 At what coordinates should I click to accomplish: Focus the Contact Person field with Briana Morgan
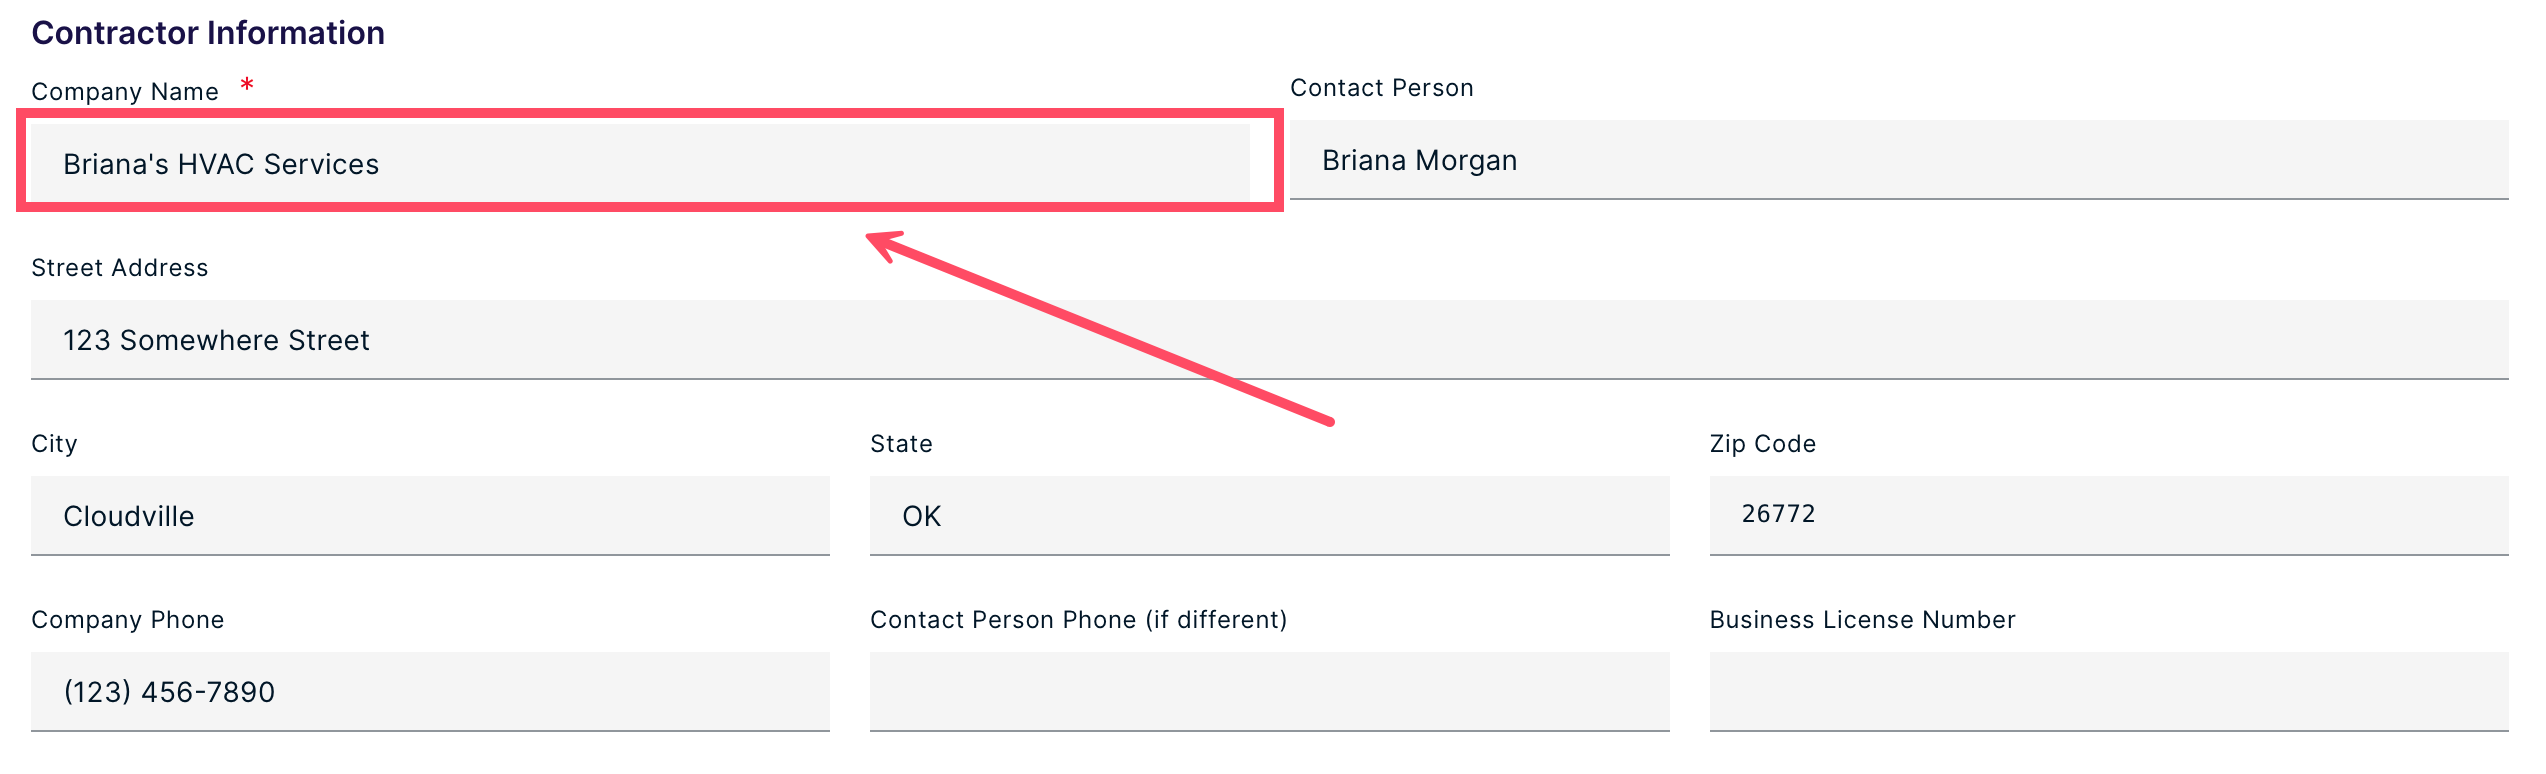[1899, 160]
